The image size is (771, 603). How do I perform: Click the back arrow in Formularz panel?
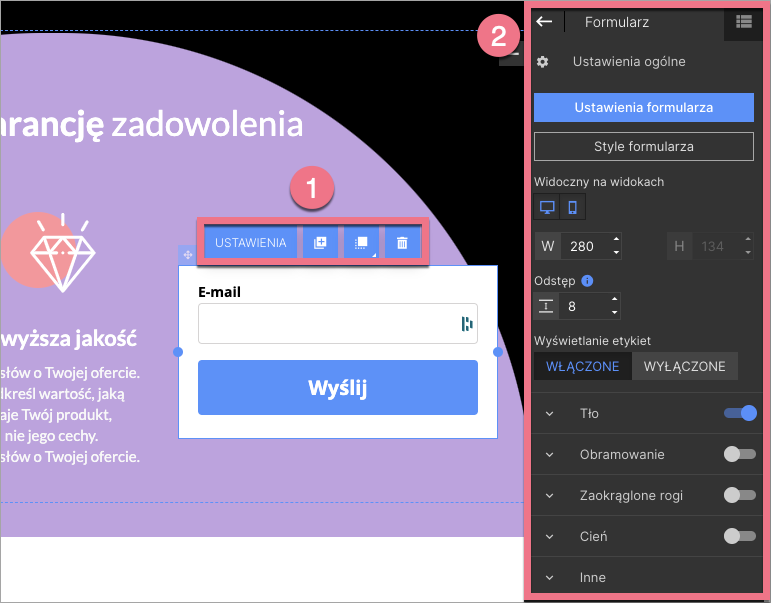[544, 21]
